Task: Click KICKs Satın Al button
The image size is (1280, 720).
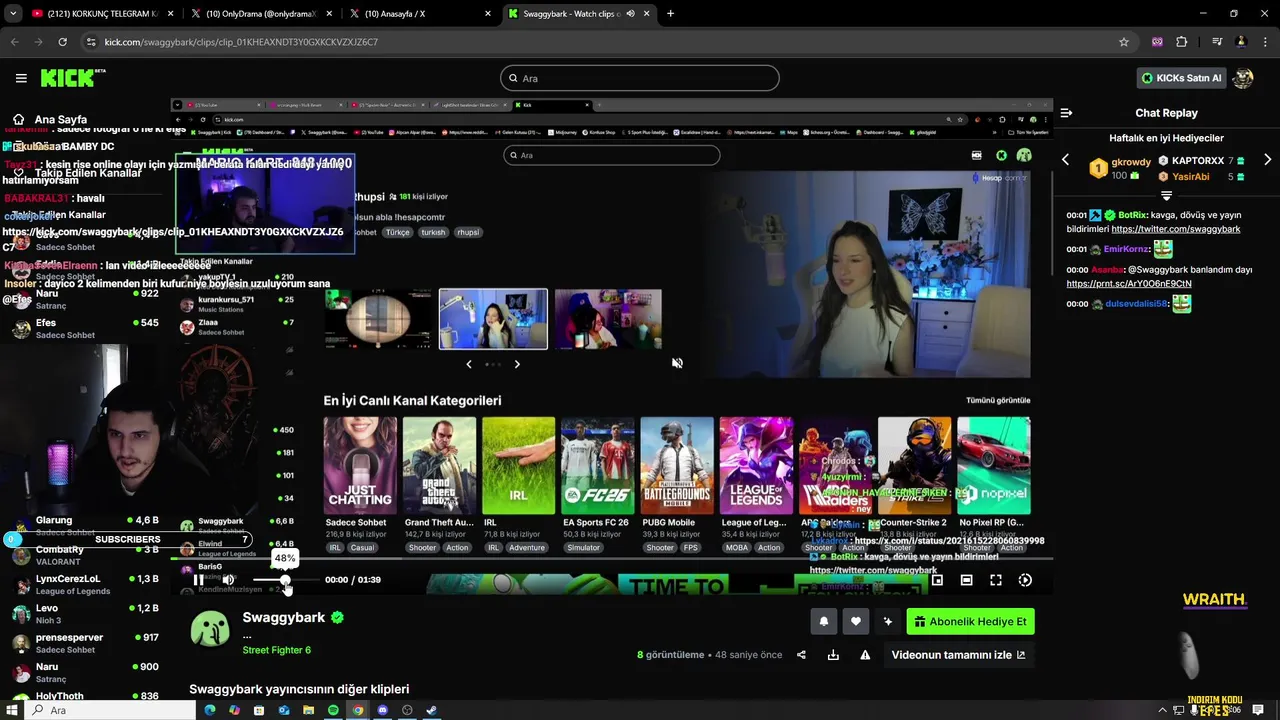Action: click(x=1182, y=78)
